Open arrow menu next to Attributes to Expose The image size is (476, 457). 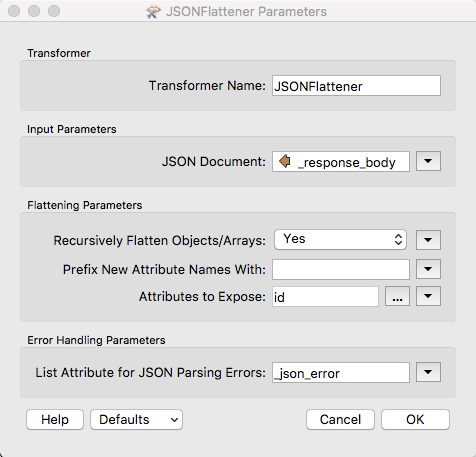click(x=428, y=296)
